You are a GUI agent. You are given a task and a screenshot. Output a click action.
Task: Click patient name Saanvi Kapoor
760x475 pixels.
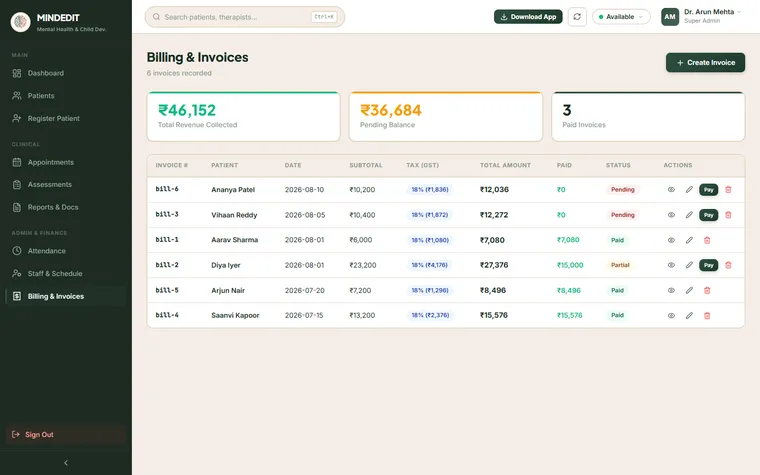tap(235, 316)
